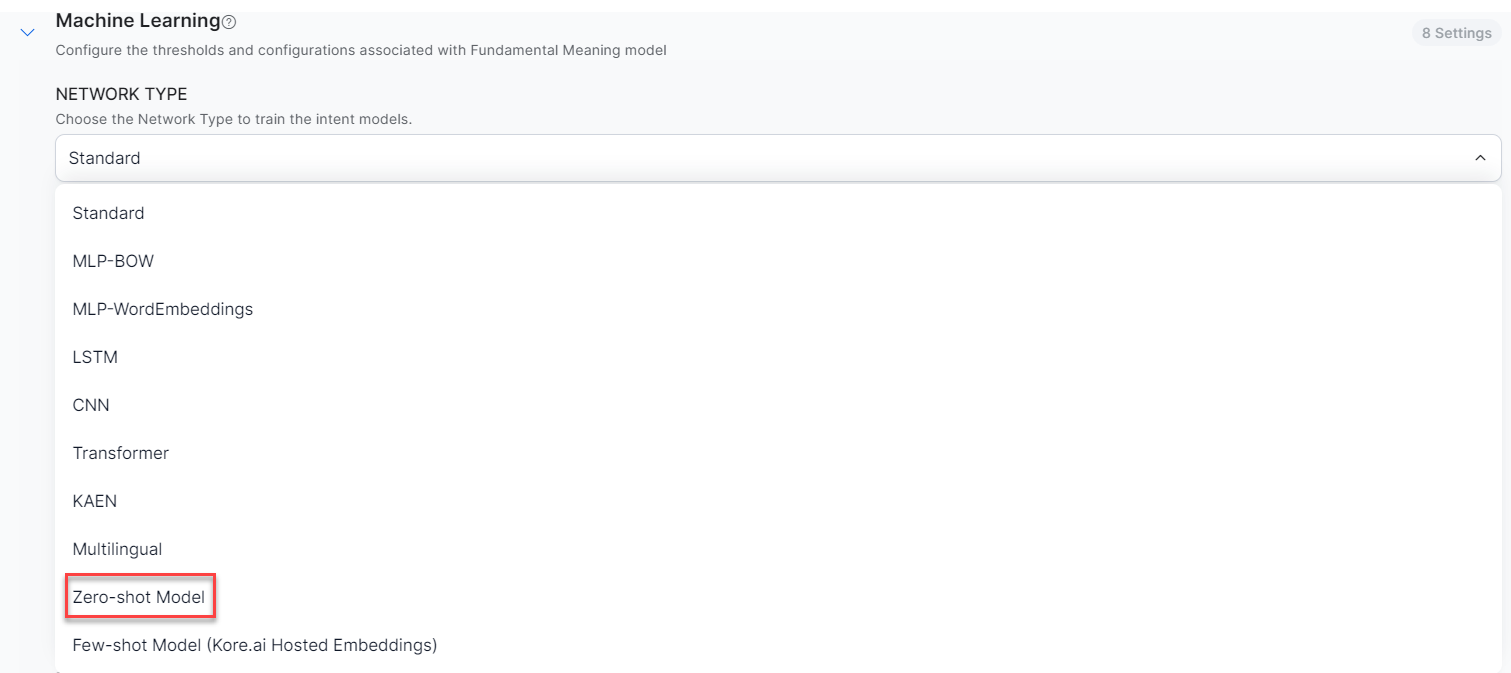Pick the KAEN option
The image size is (1511, 673).
(x=94, y=501)
